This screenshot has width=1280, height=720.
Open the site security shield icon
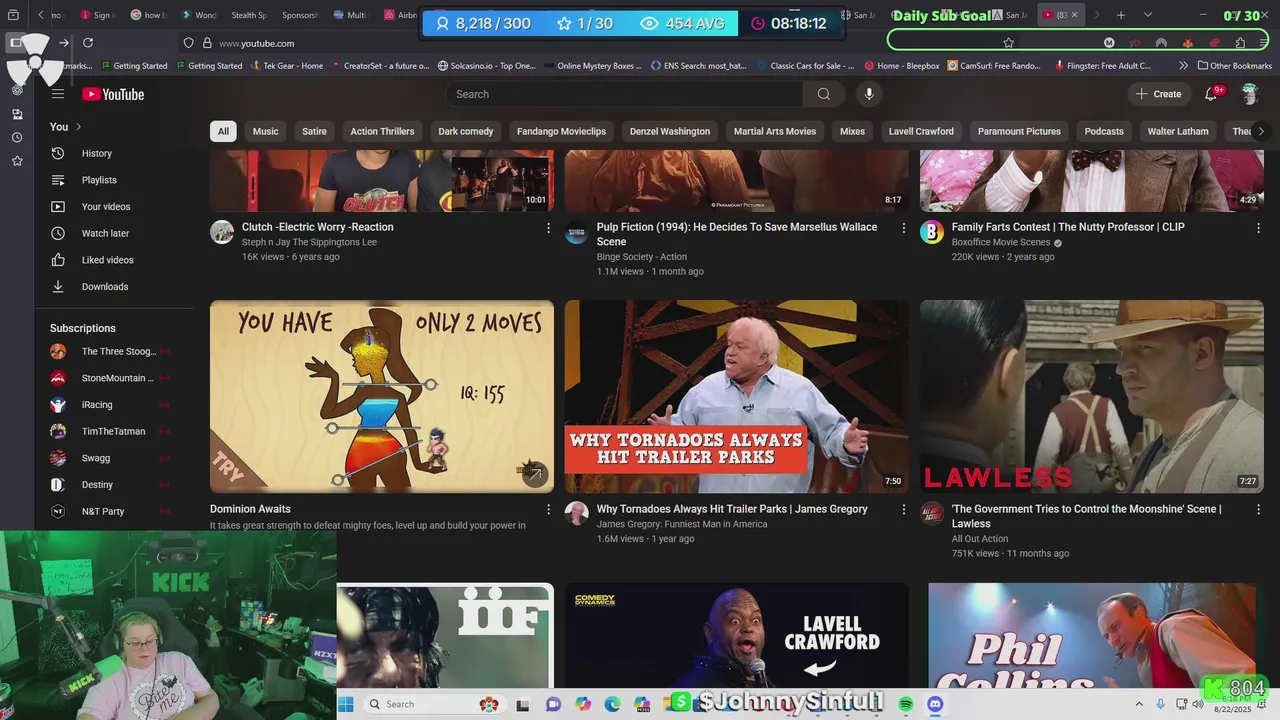(188, 43)
